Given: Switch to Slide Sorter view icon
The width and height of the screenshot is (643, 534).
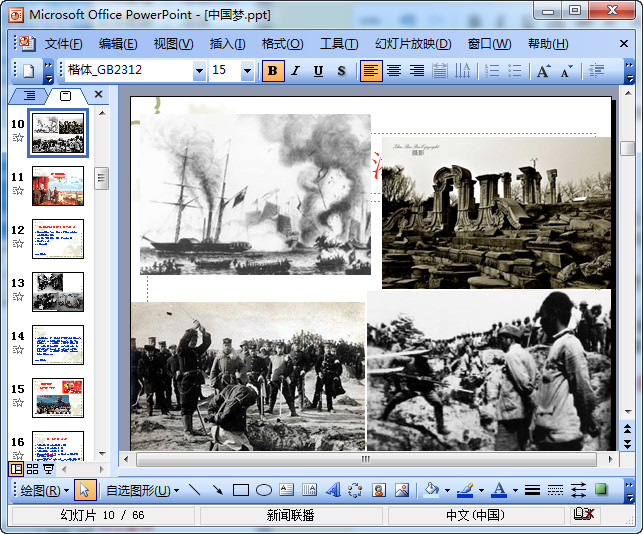Looking at the screenshot, I should click(x=32, y=468).
